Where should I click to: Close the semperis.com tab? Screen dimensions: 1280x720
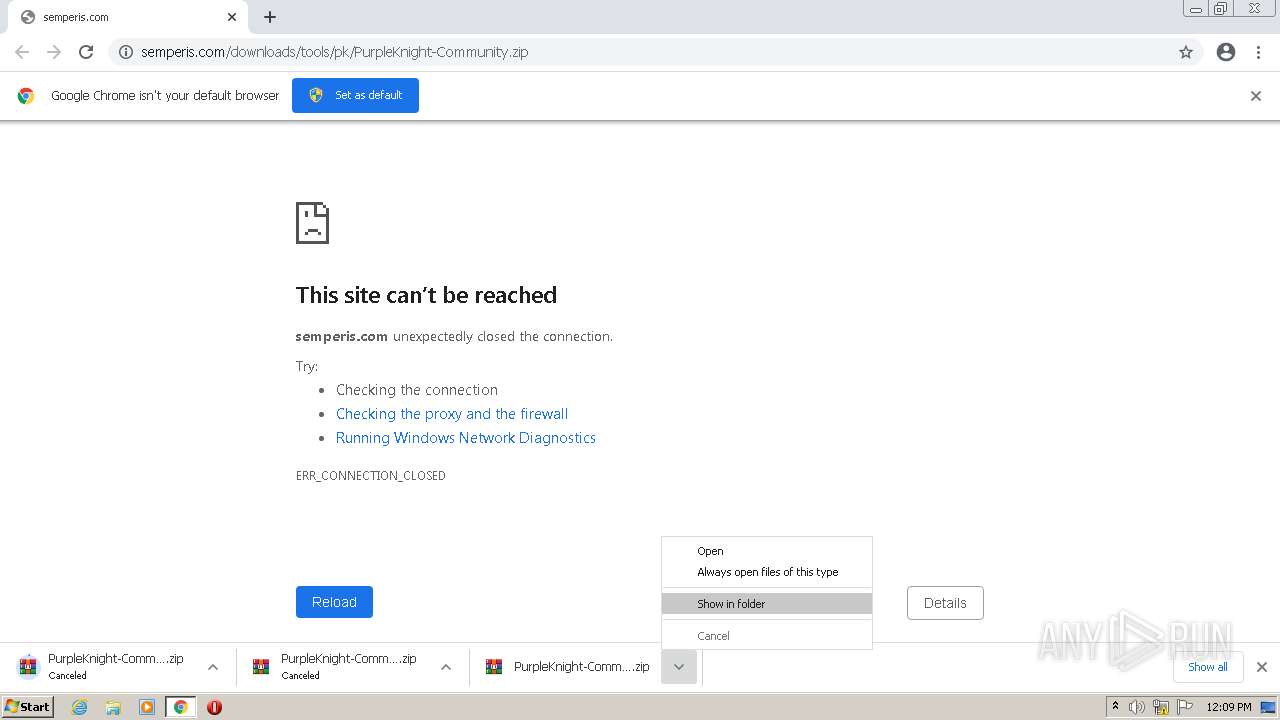[x=232, y=17]
